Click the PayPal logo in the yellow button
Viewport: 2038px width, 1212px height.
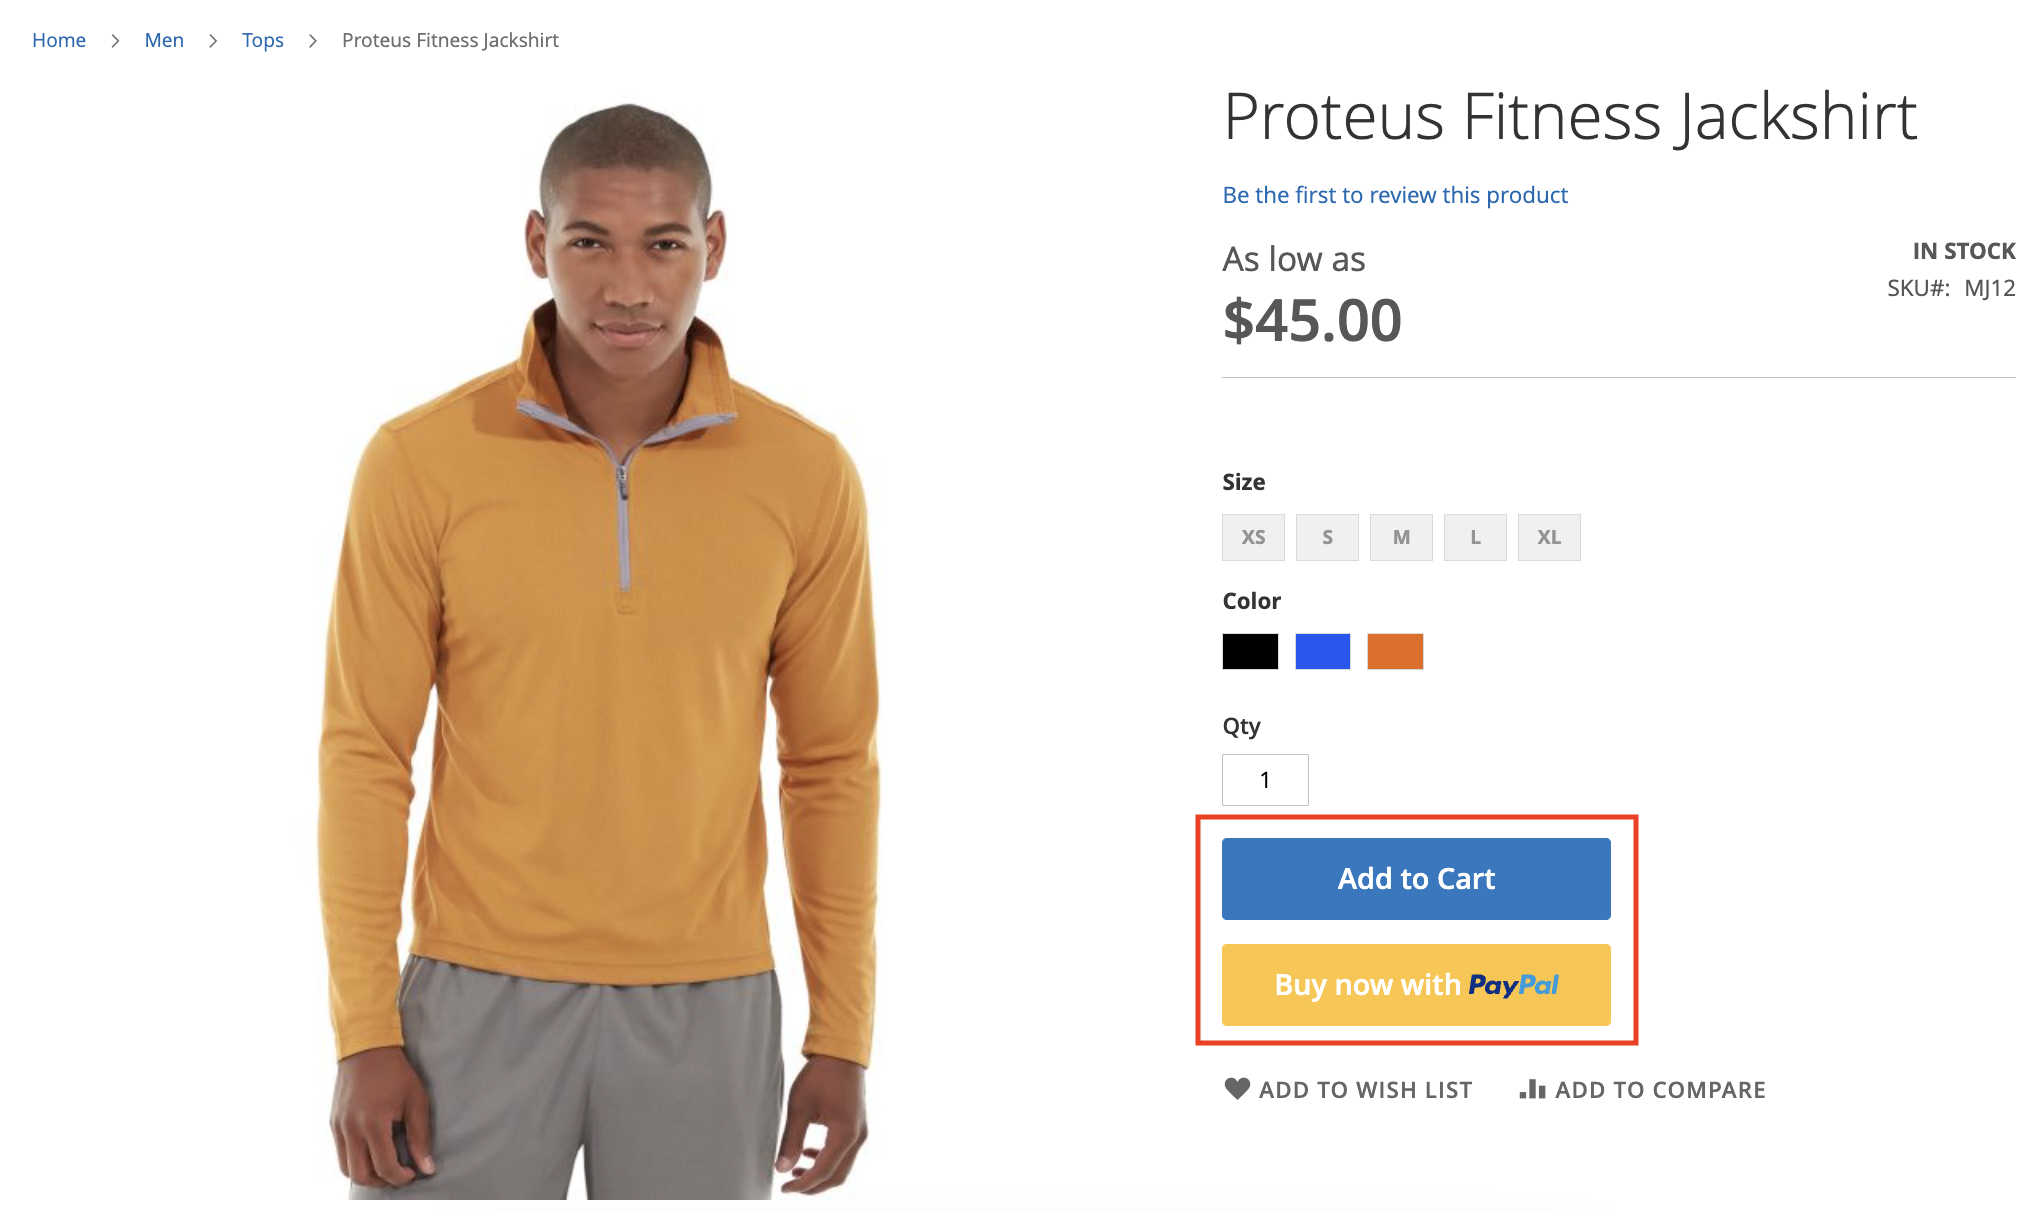tap(1513, 984)
